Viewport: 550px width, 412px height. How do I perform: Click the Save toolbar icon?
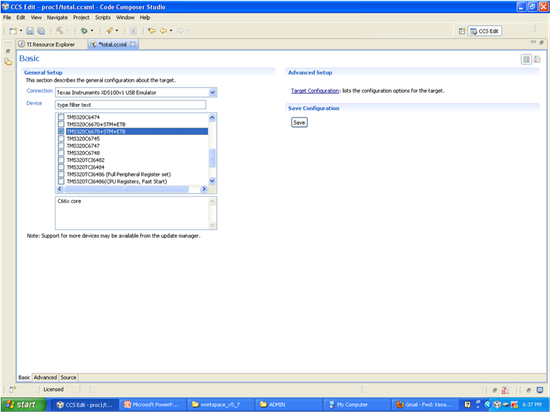(x=30, y=31)
